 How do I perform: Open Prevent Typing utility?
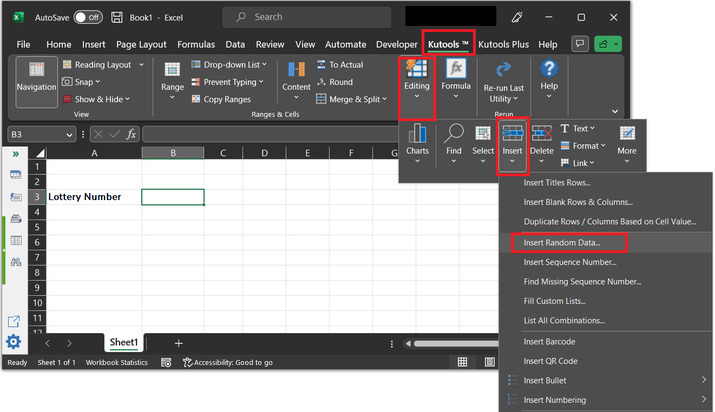[x=228, y=82]
